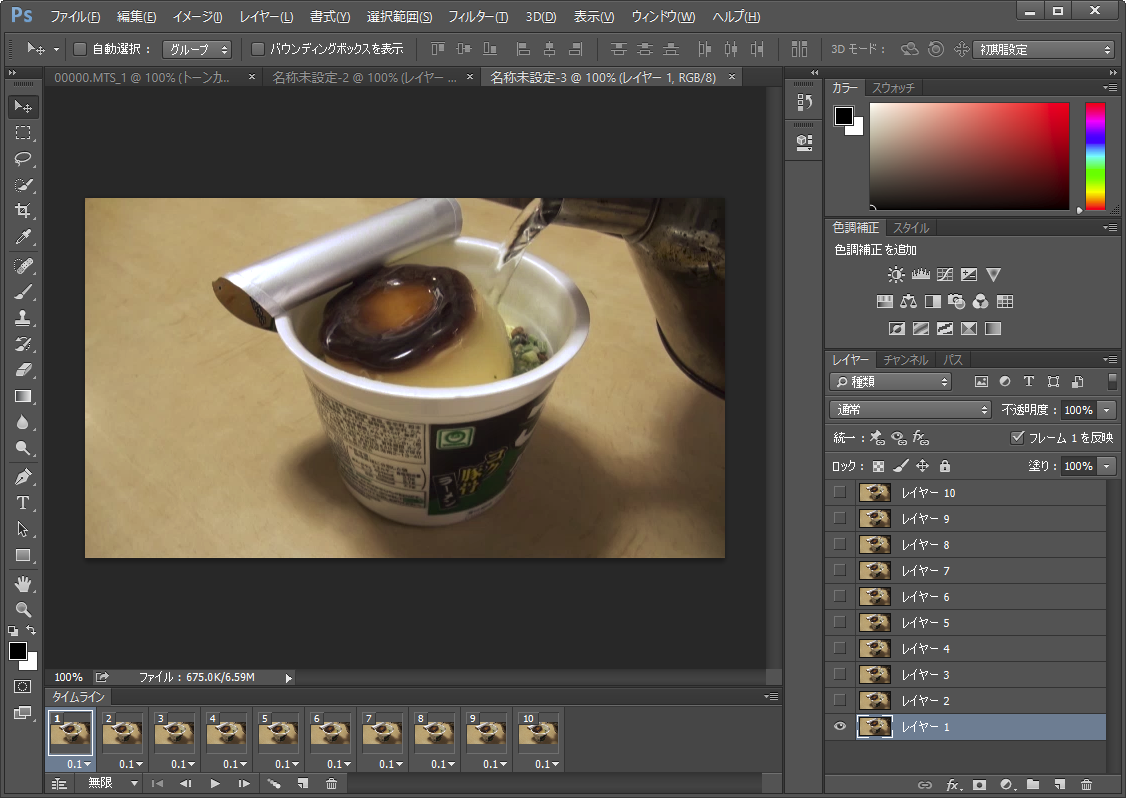Switch to the チャンネル tab
1126x798 pixels.
click(905, 360)
